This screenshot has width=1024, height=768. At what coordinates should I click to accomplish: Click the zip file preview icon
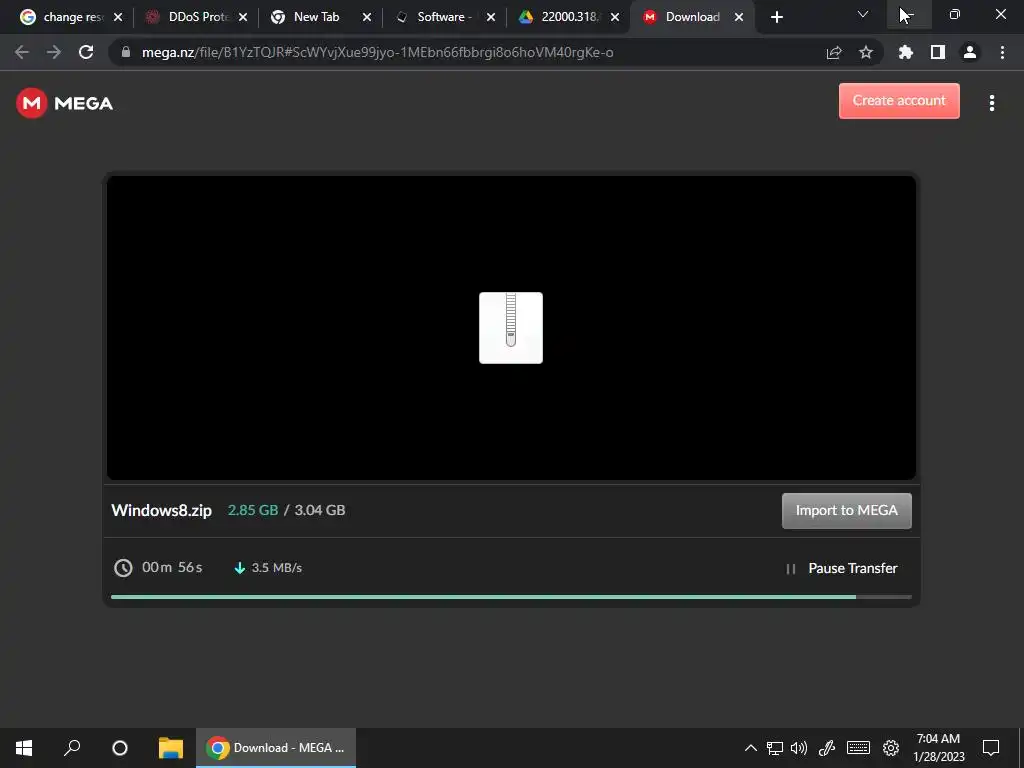(x=511, y=328)
